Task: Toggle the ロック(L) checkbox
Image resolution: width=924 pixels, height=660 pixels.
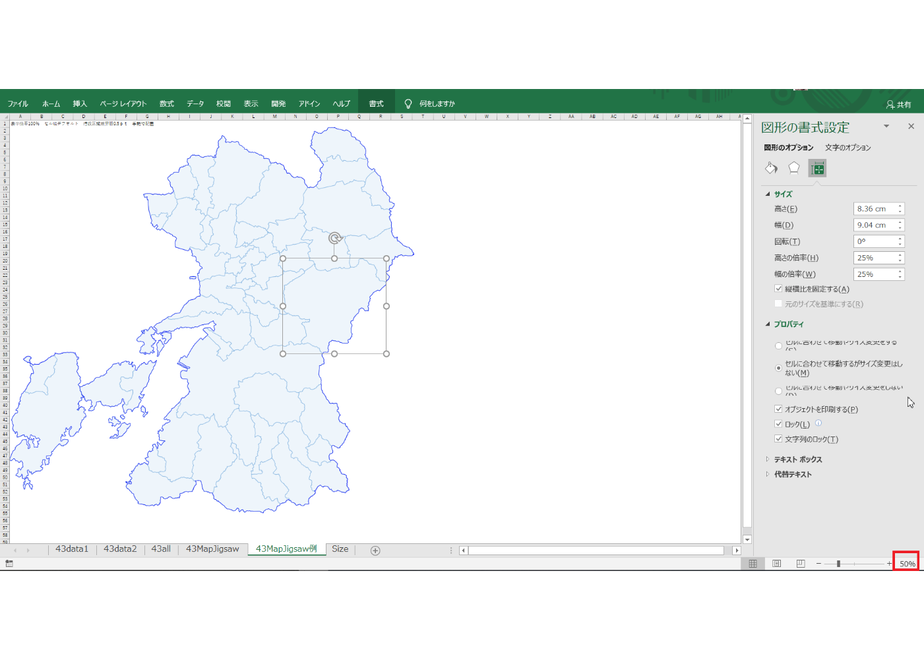Action: coord(778,424)
